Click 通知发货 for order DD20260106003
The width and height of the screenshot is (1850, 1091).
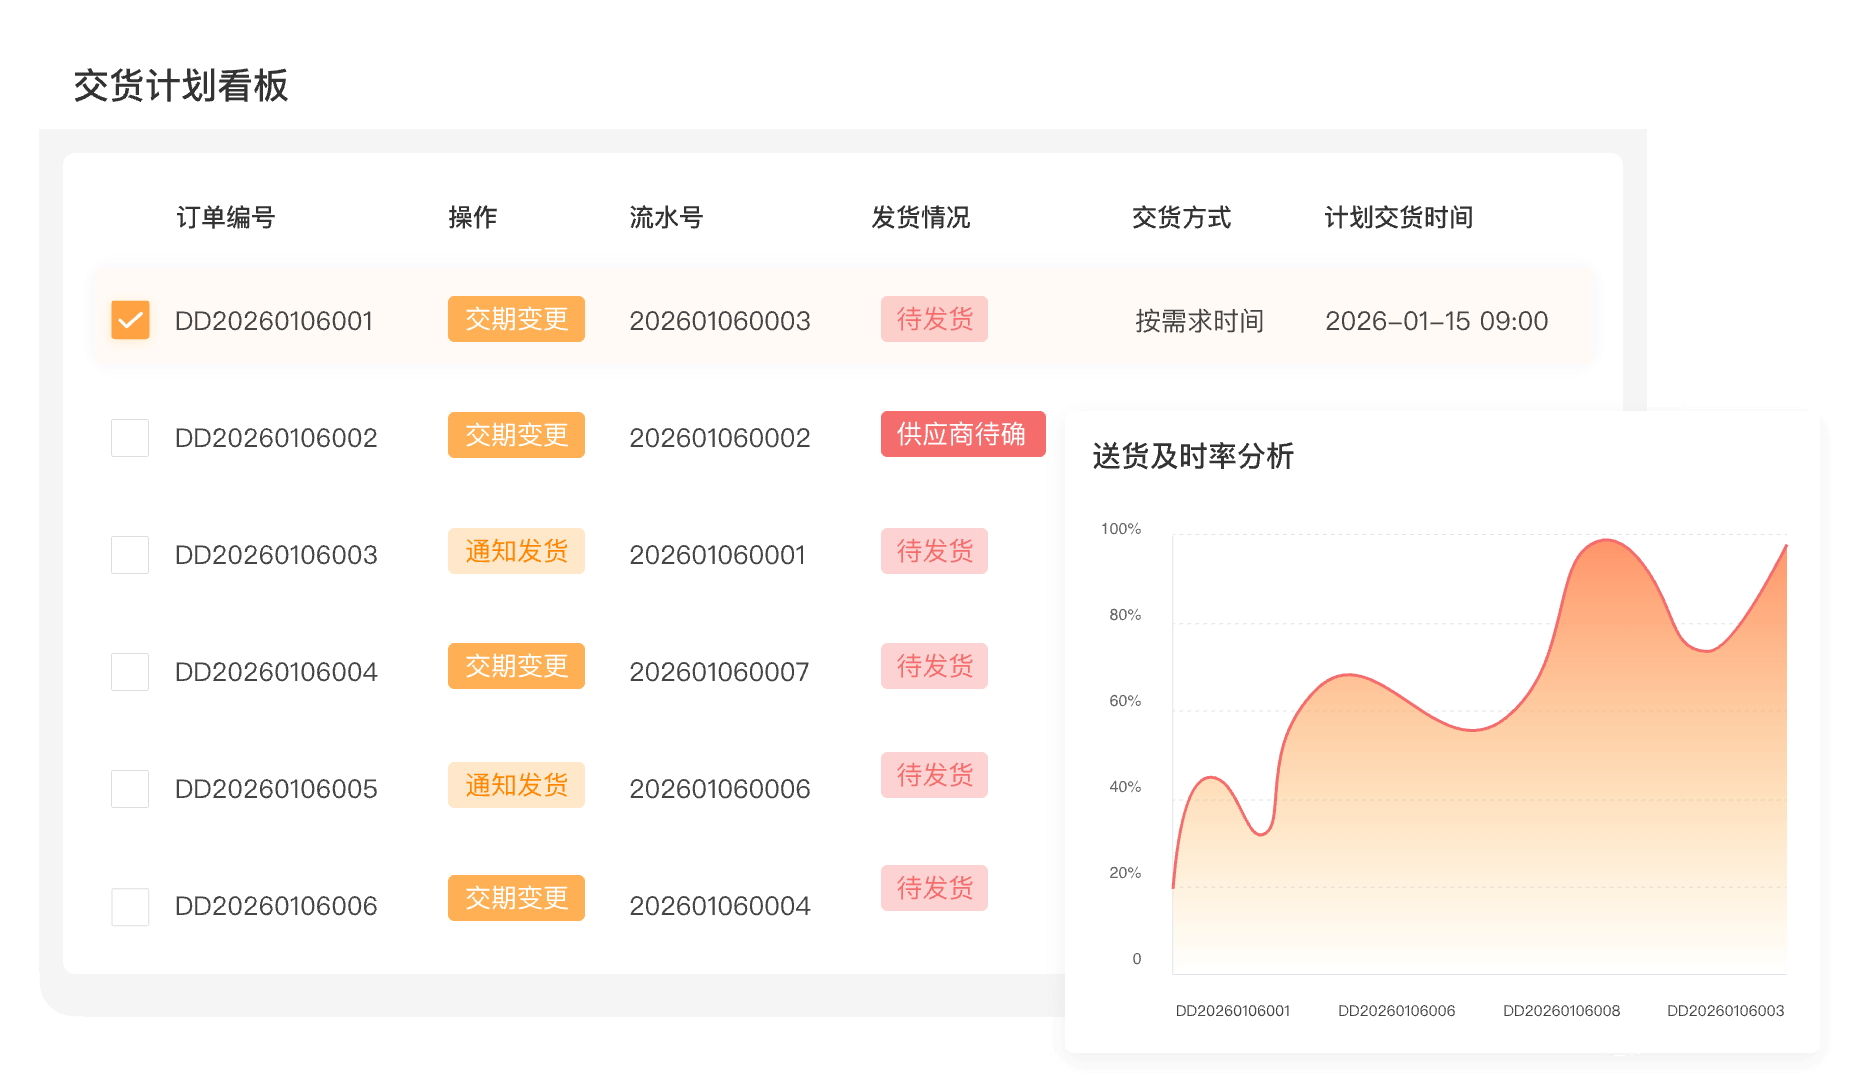[516, 551]
